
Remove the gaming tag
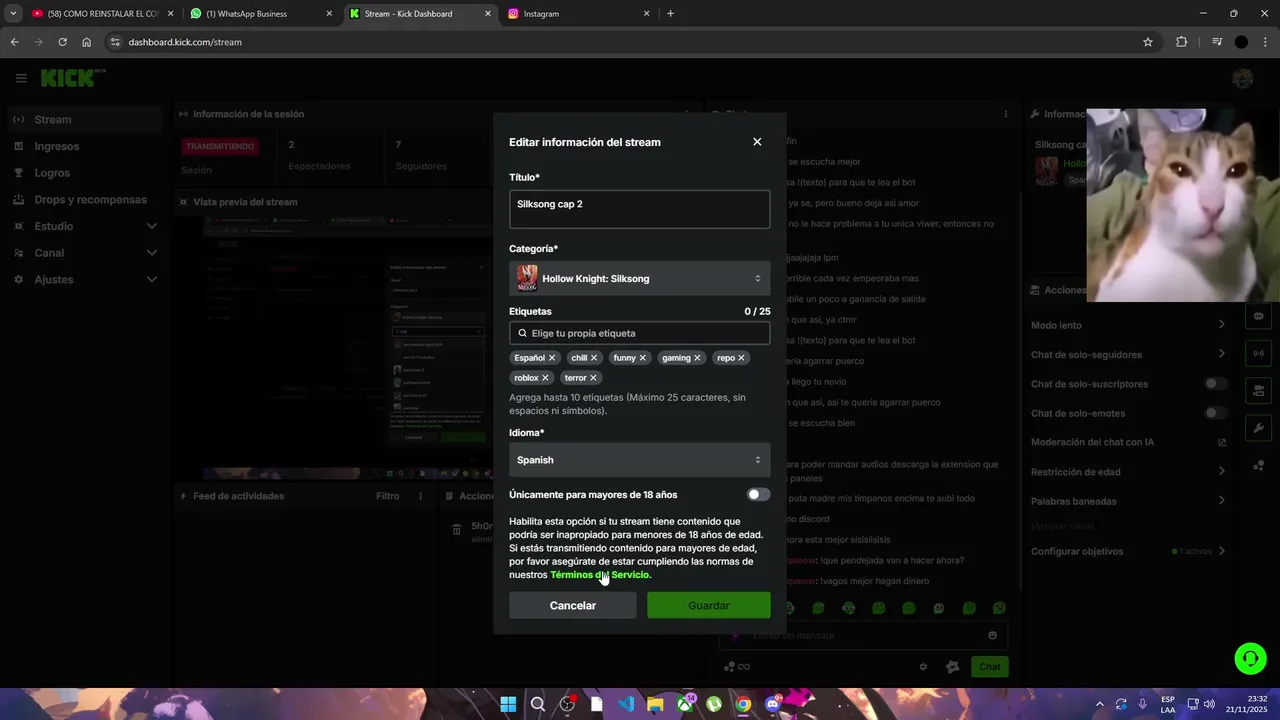tap(698, 358)
